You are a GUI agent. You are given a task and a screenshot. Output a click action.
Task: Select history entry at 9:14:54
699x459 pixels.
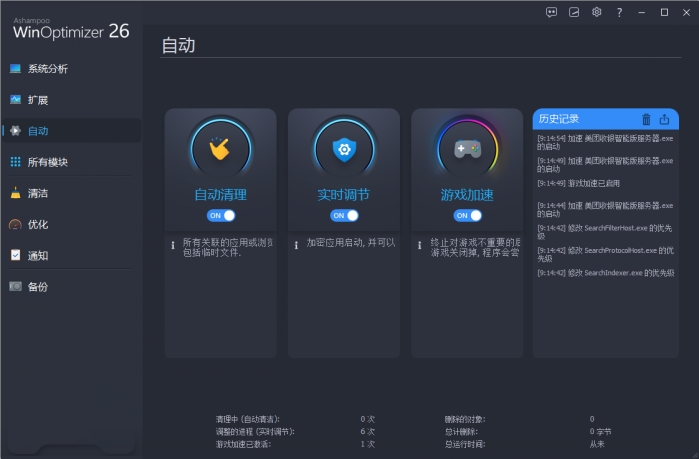click(x=605, y=143)
